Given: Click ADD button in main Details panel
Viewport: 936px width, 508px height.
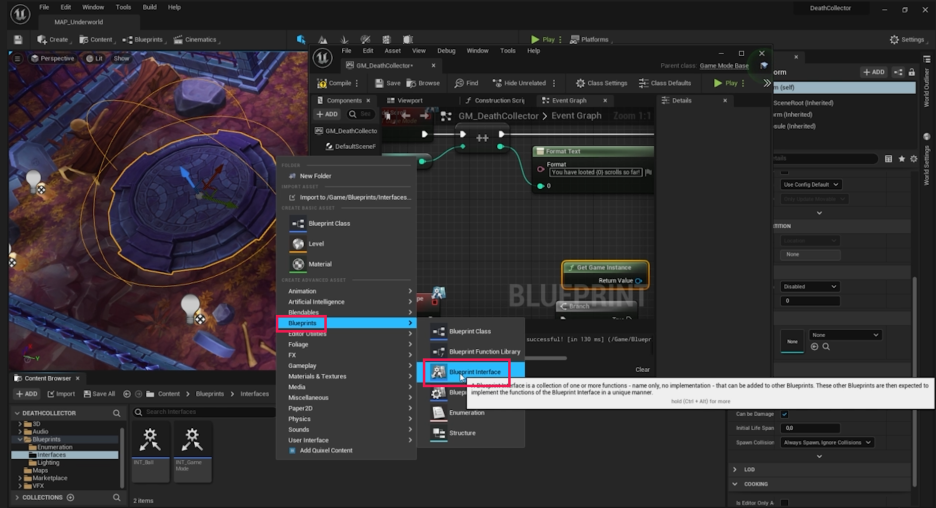Looking at the screenshot, I should tap(873, 72).
